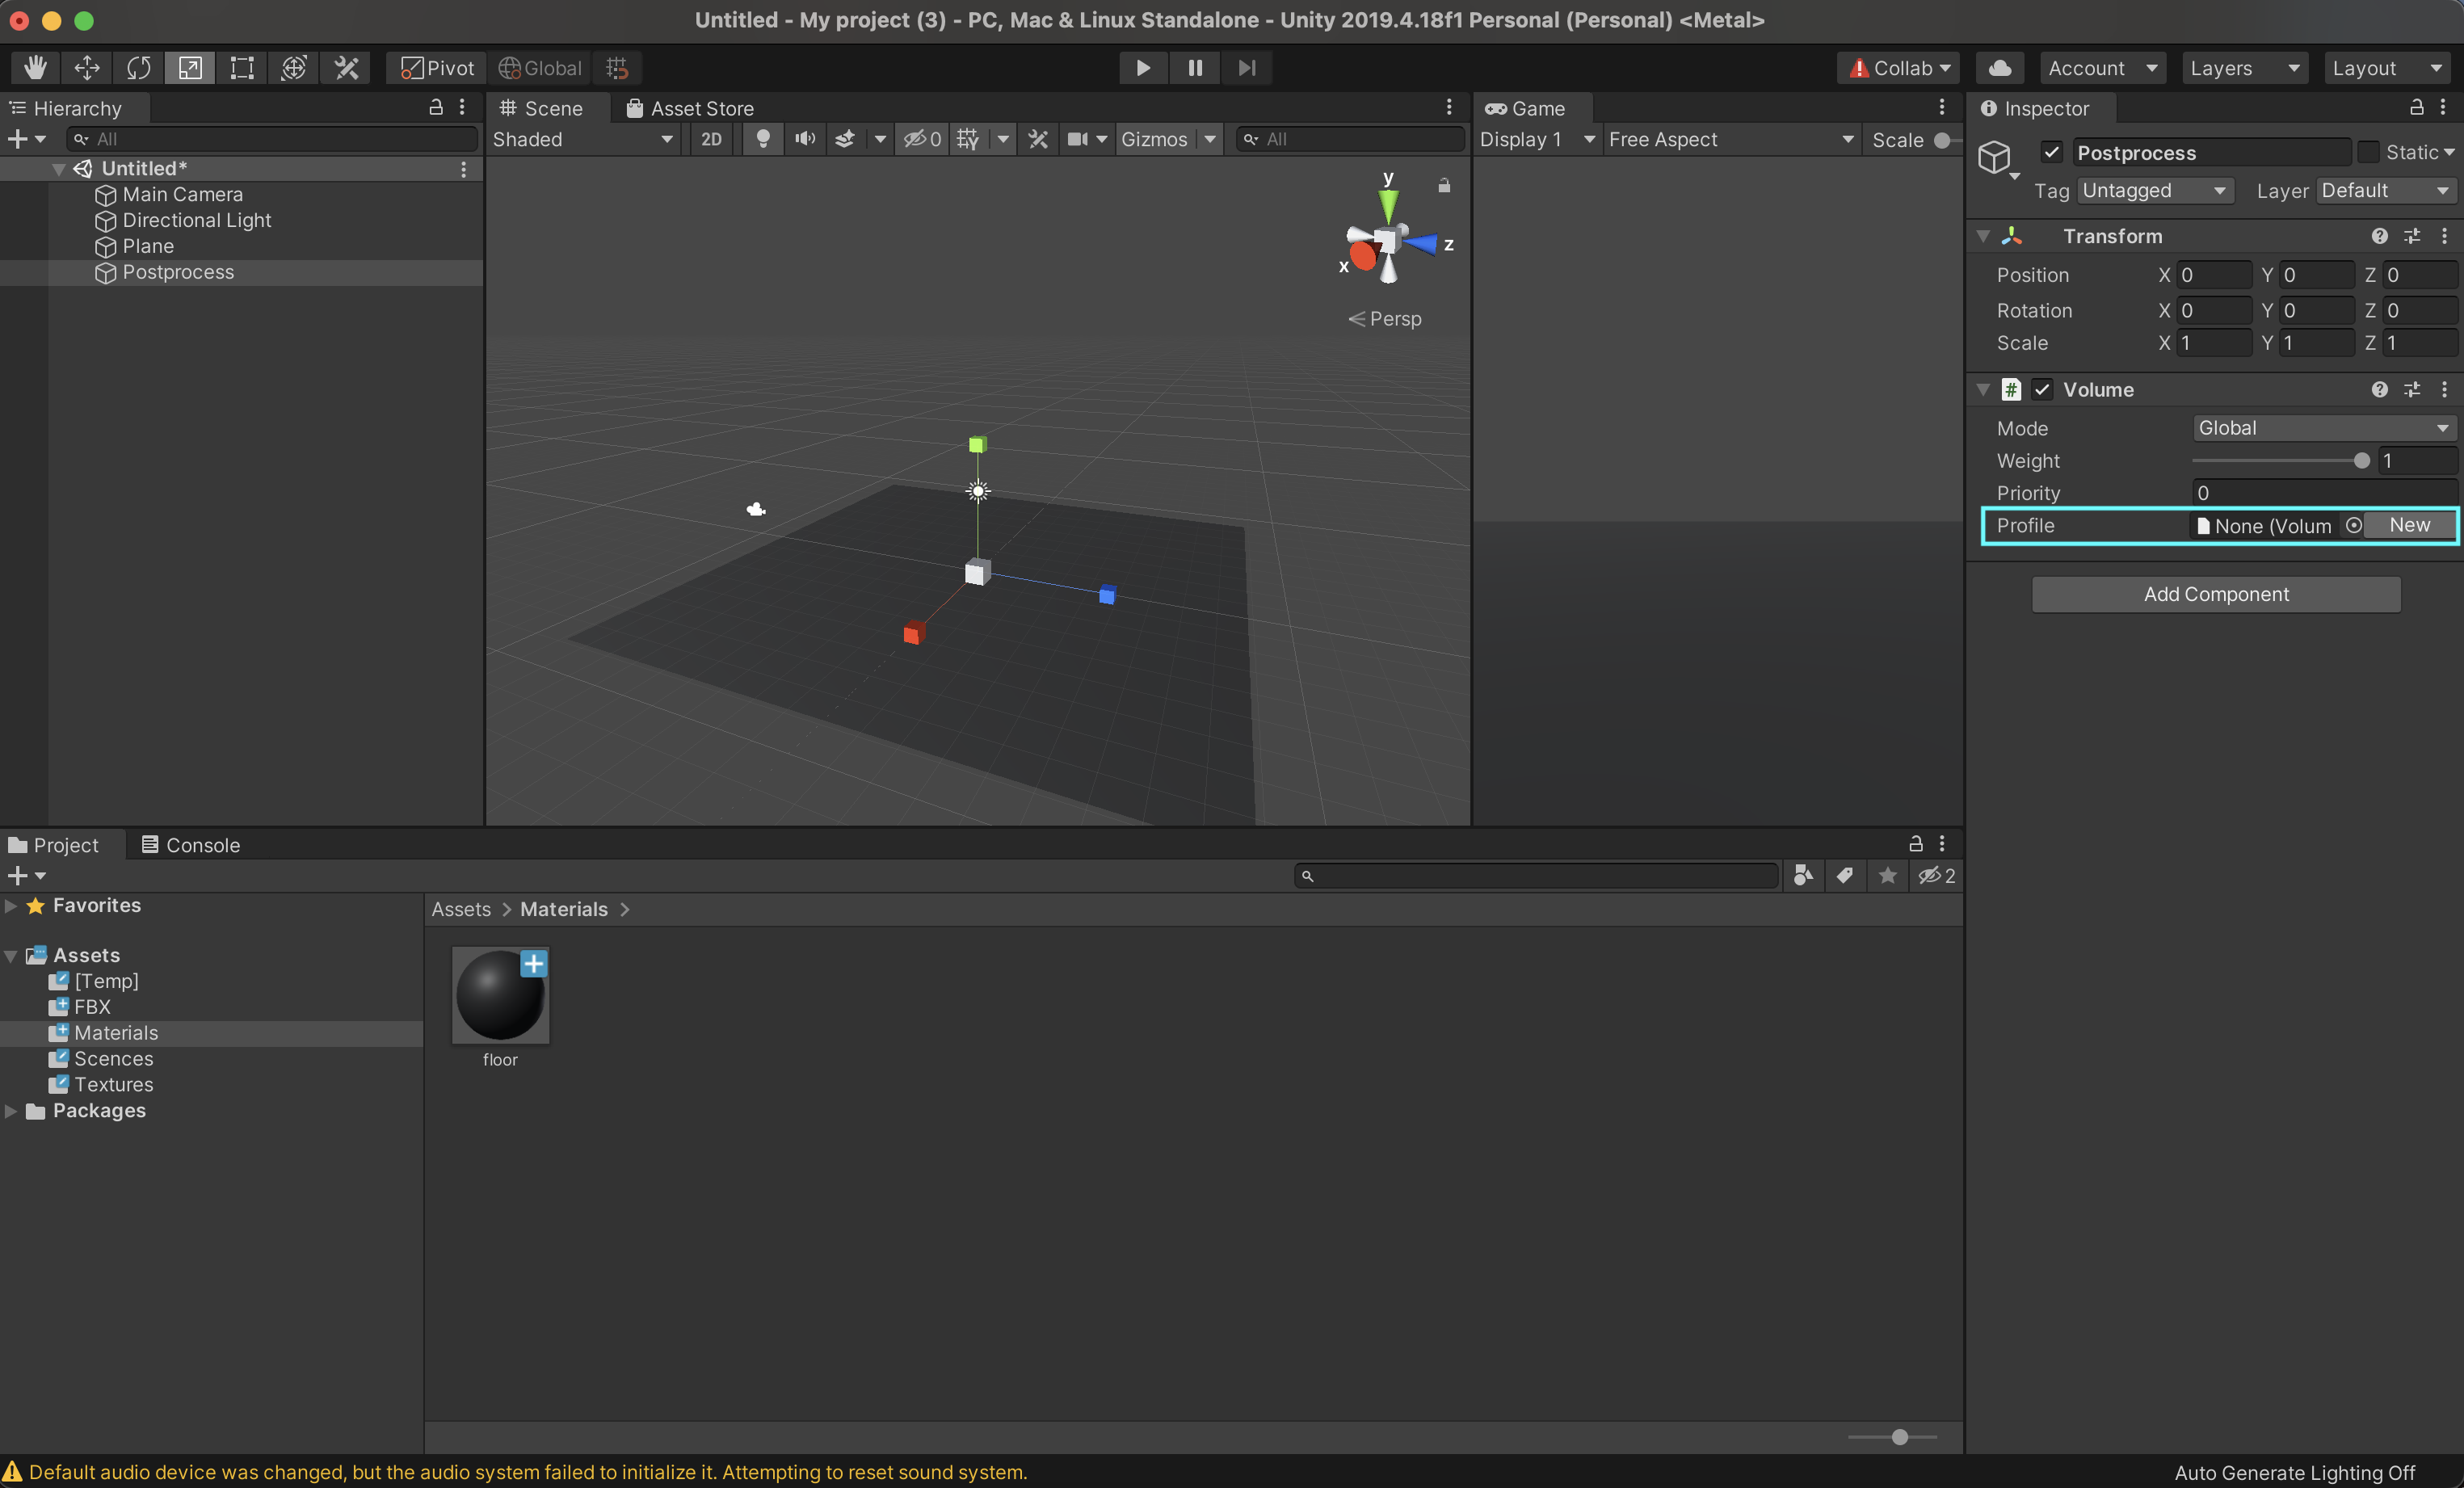Screen dimensions: 2464x1488
Task: Click New to create a Volume profile
Action: tap(2409, 525)
